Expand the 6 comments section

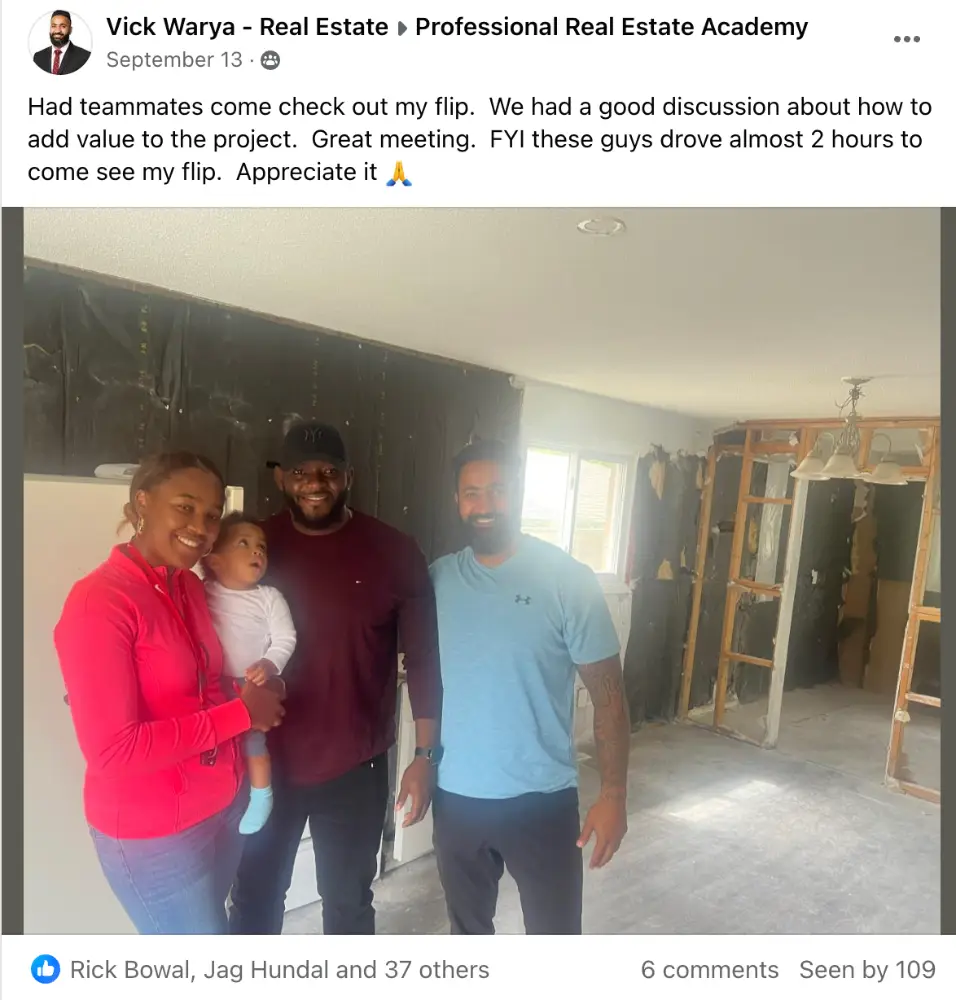coord(710,969)
